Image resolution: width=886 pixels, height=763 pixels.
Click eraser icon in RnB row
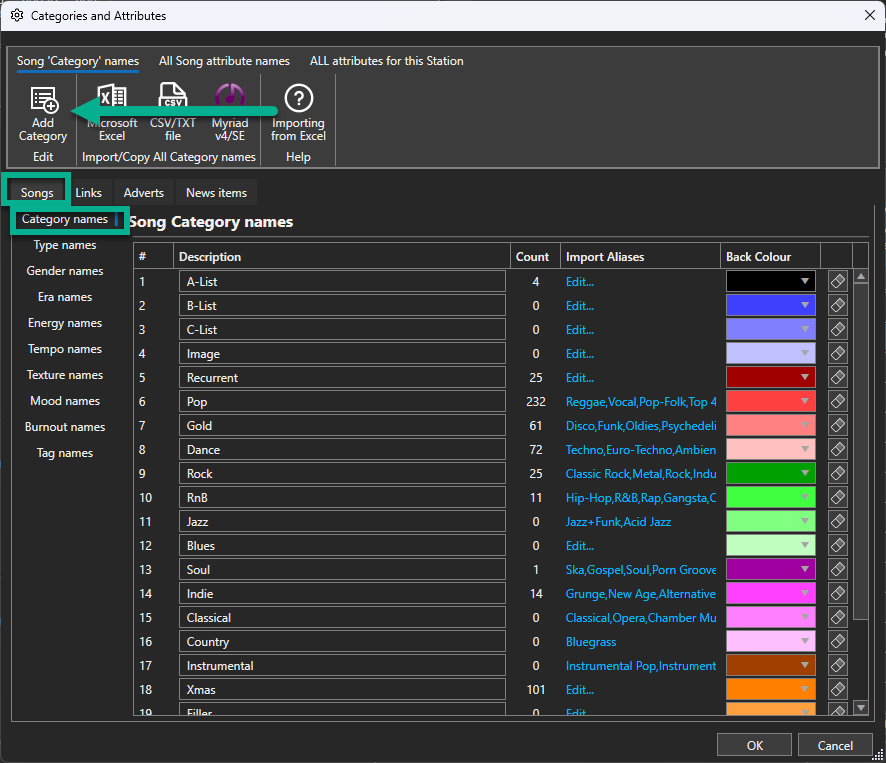pos(837,497)
